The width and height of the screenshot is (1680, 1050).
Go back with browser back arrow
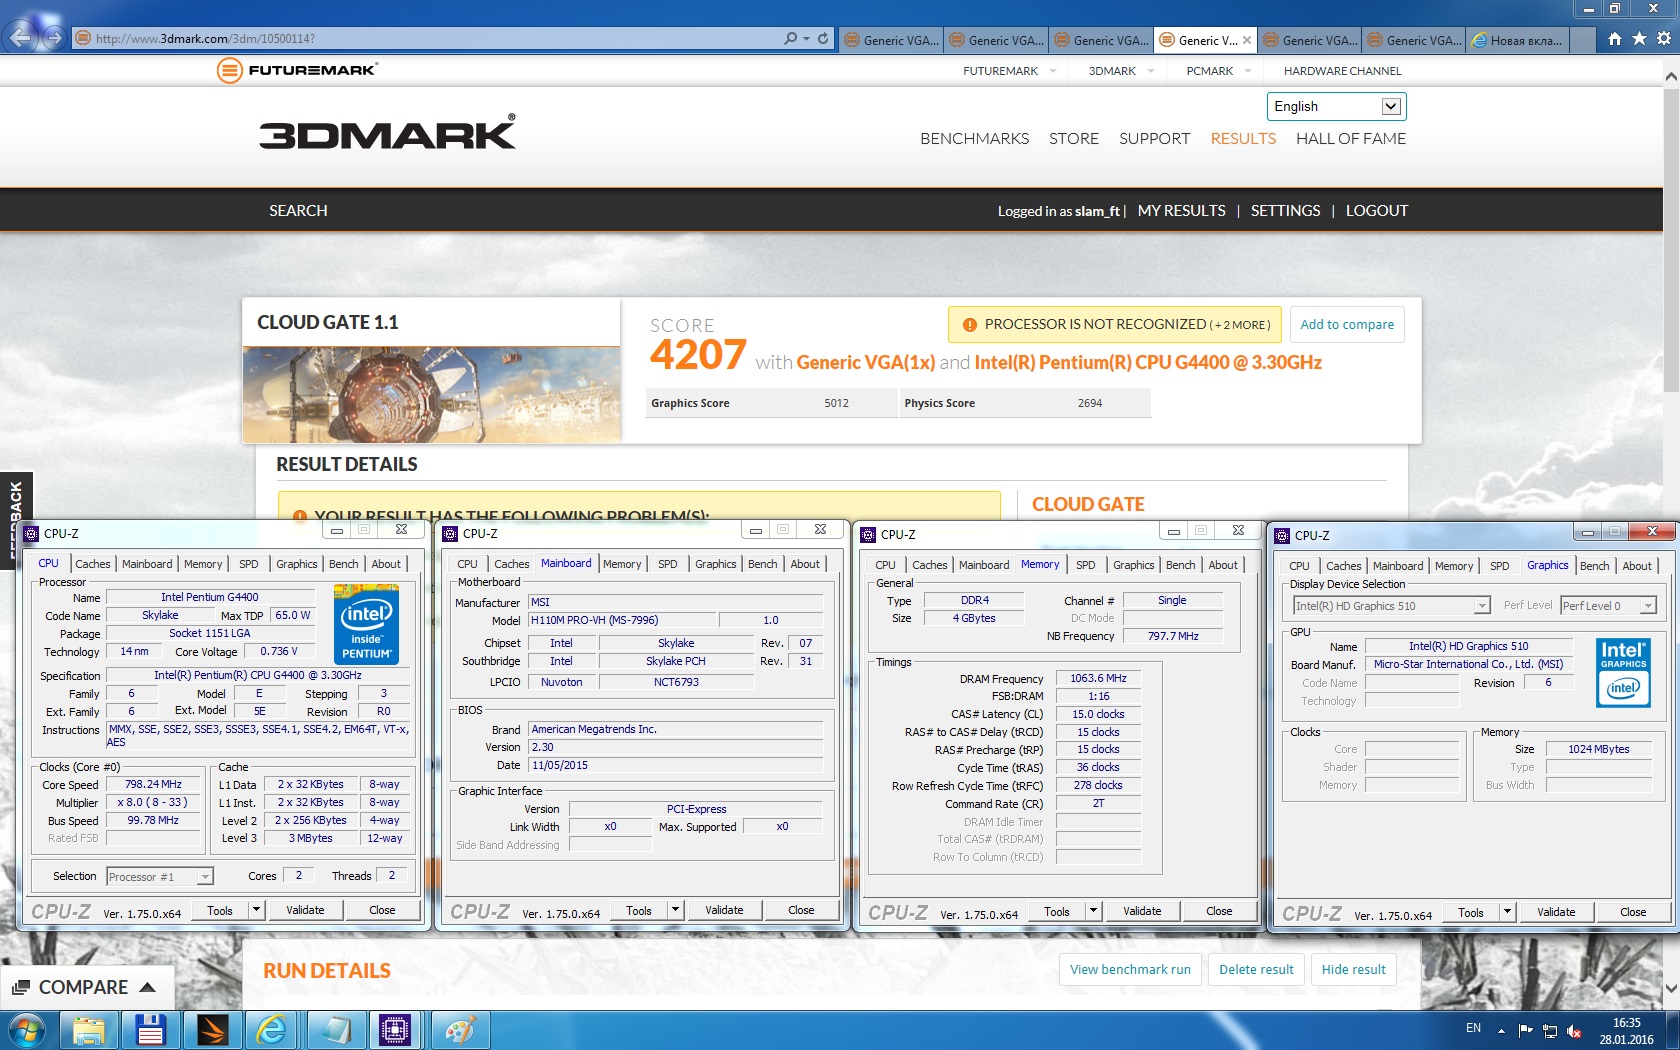click(x=20, y=38)
